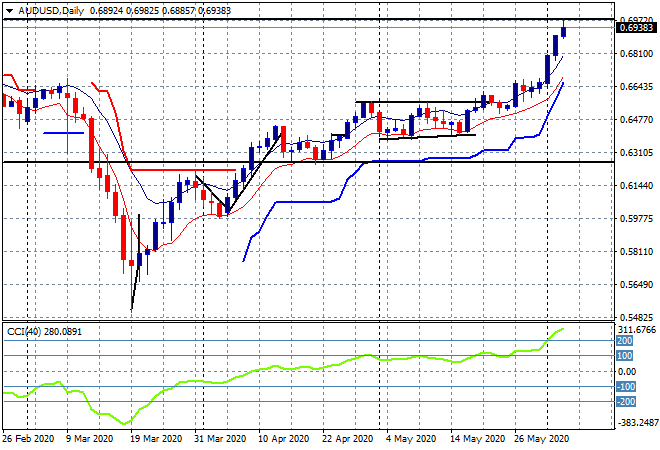The height and width of the screenshot is (450, 660).
Task: Click the CCI 200 level label
Action: click(625, 341)
